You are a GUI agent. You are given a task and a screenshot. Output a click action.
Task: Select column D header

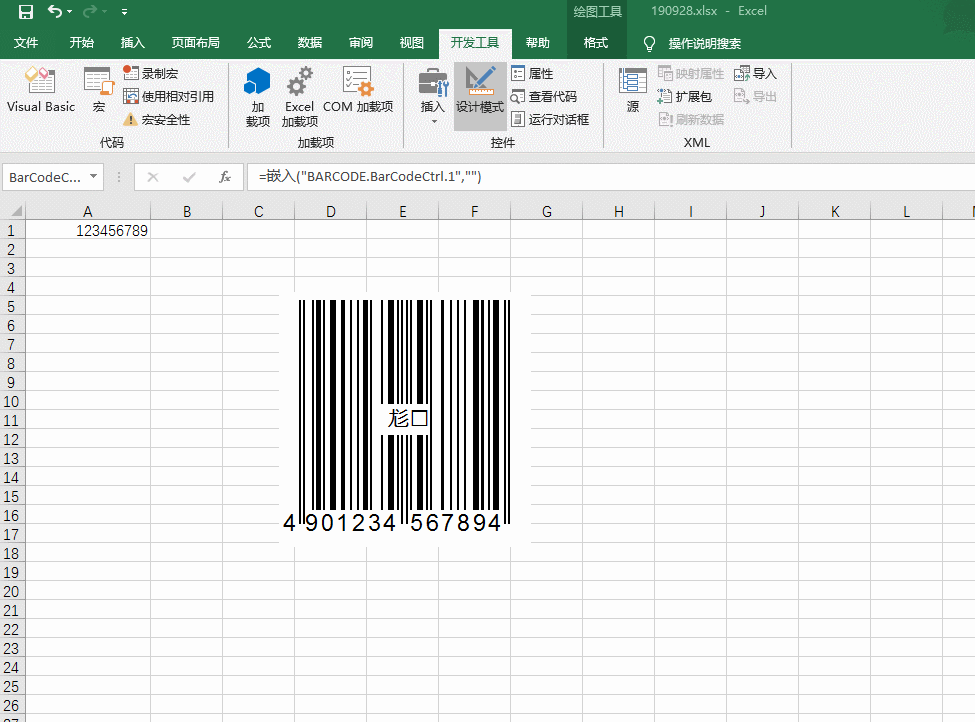(x=330, y=211)
